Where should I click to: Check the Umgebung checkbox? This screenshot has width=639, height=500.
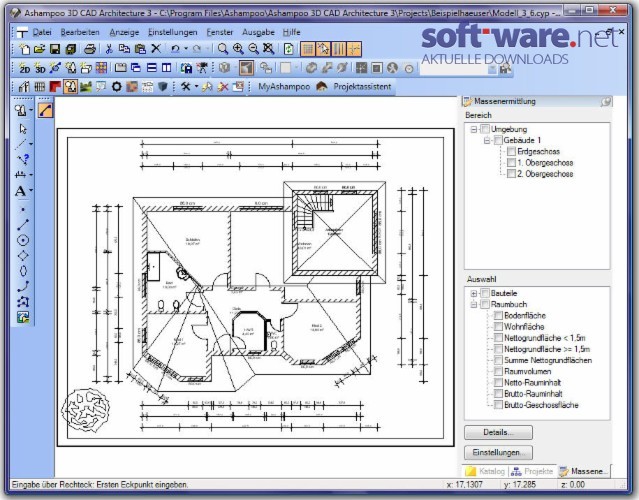[485, 129]
